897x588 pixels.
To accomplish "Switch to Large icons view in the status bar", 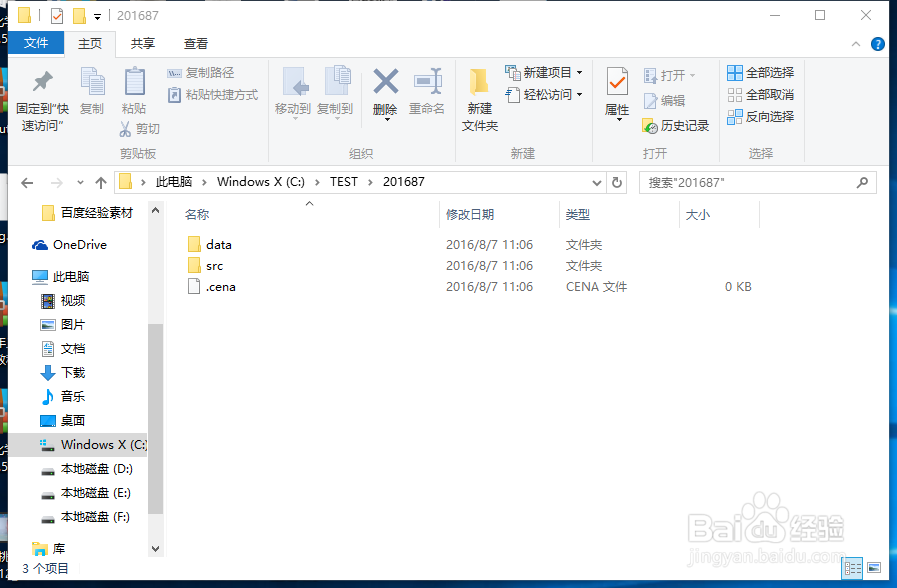I will (874, 568).
